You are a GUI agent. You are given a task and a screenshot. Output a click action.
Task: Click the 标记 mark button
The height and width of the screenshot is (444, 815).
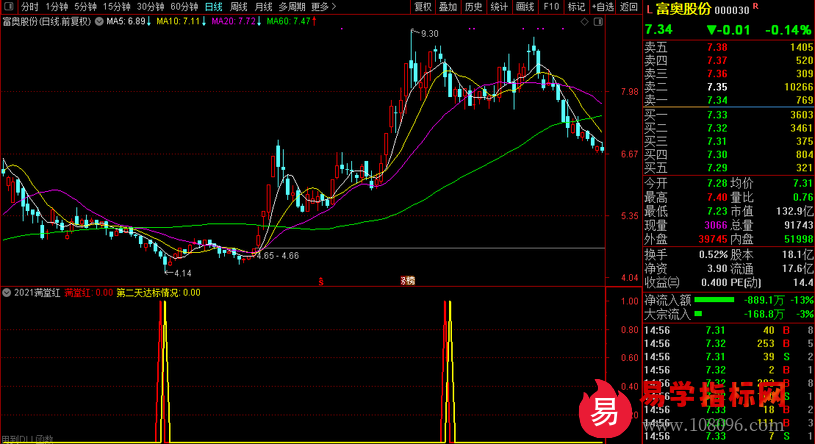pyautogui.click(x=576, y=7)
